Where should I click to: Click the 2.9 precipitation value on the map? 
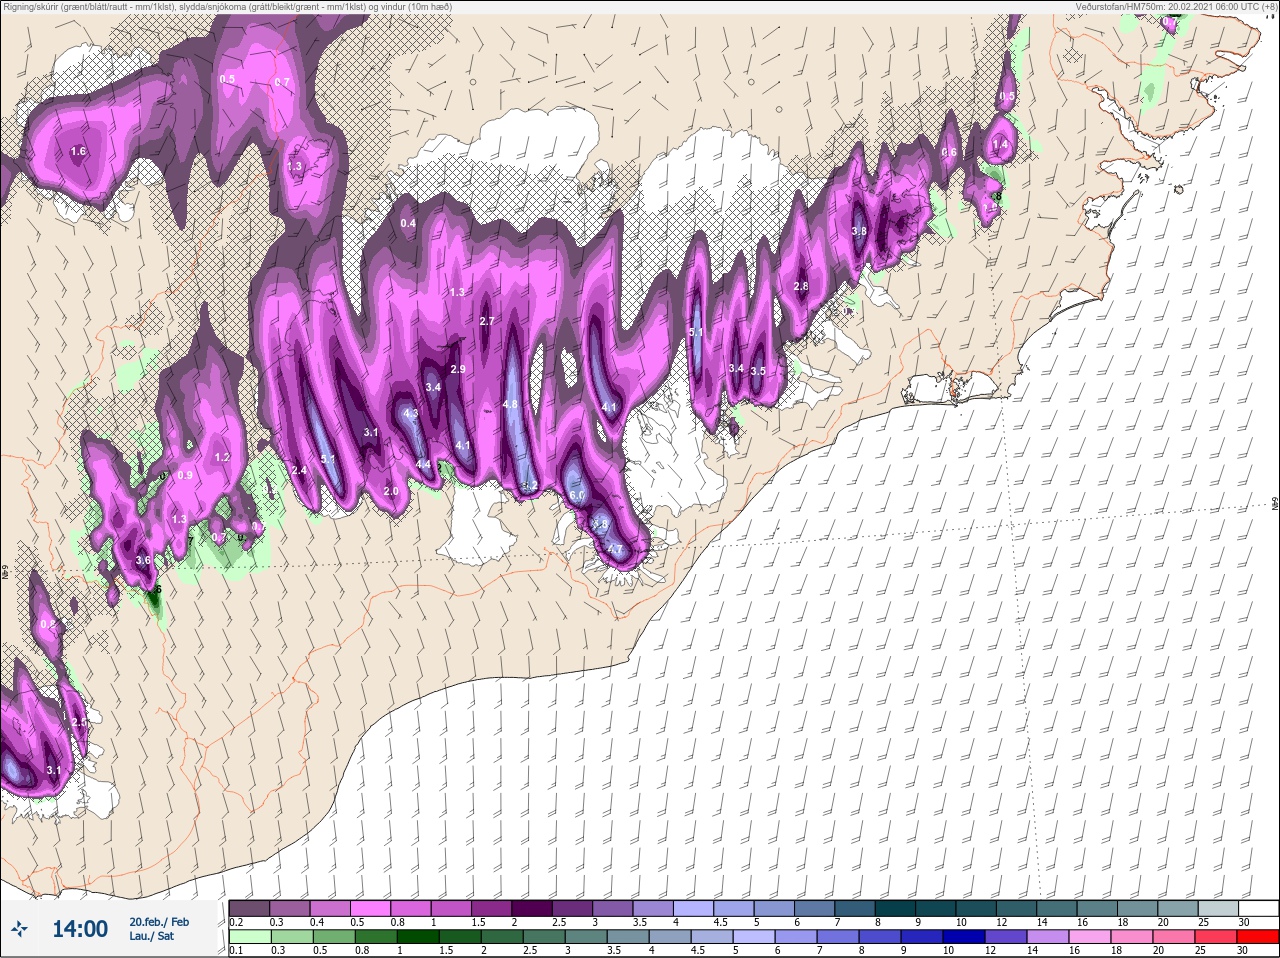tap(458, 370)
